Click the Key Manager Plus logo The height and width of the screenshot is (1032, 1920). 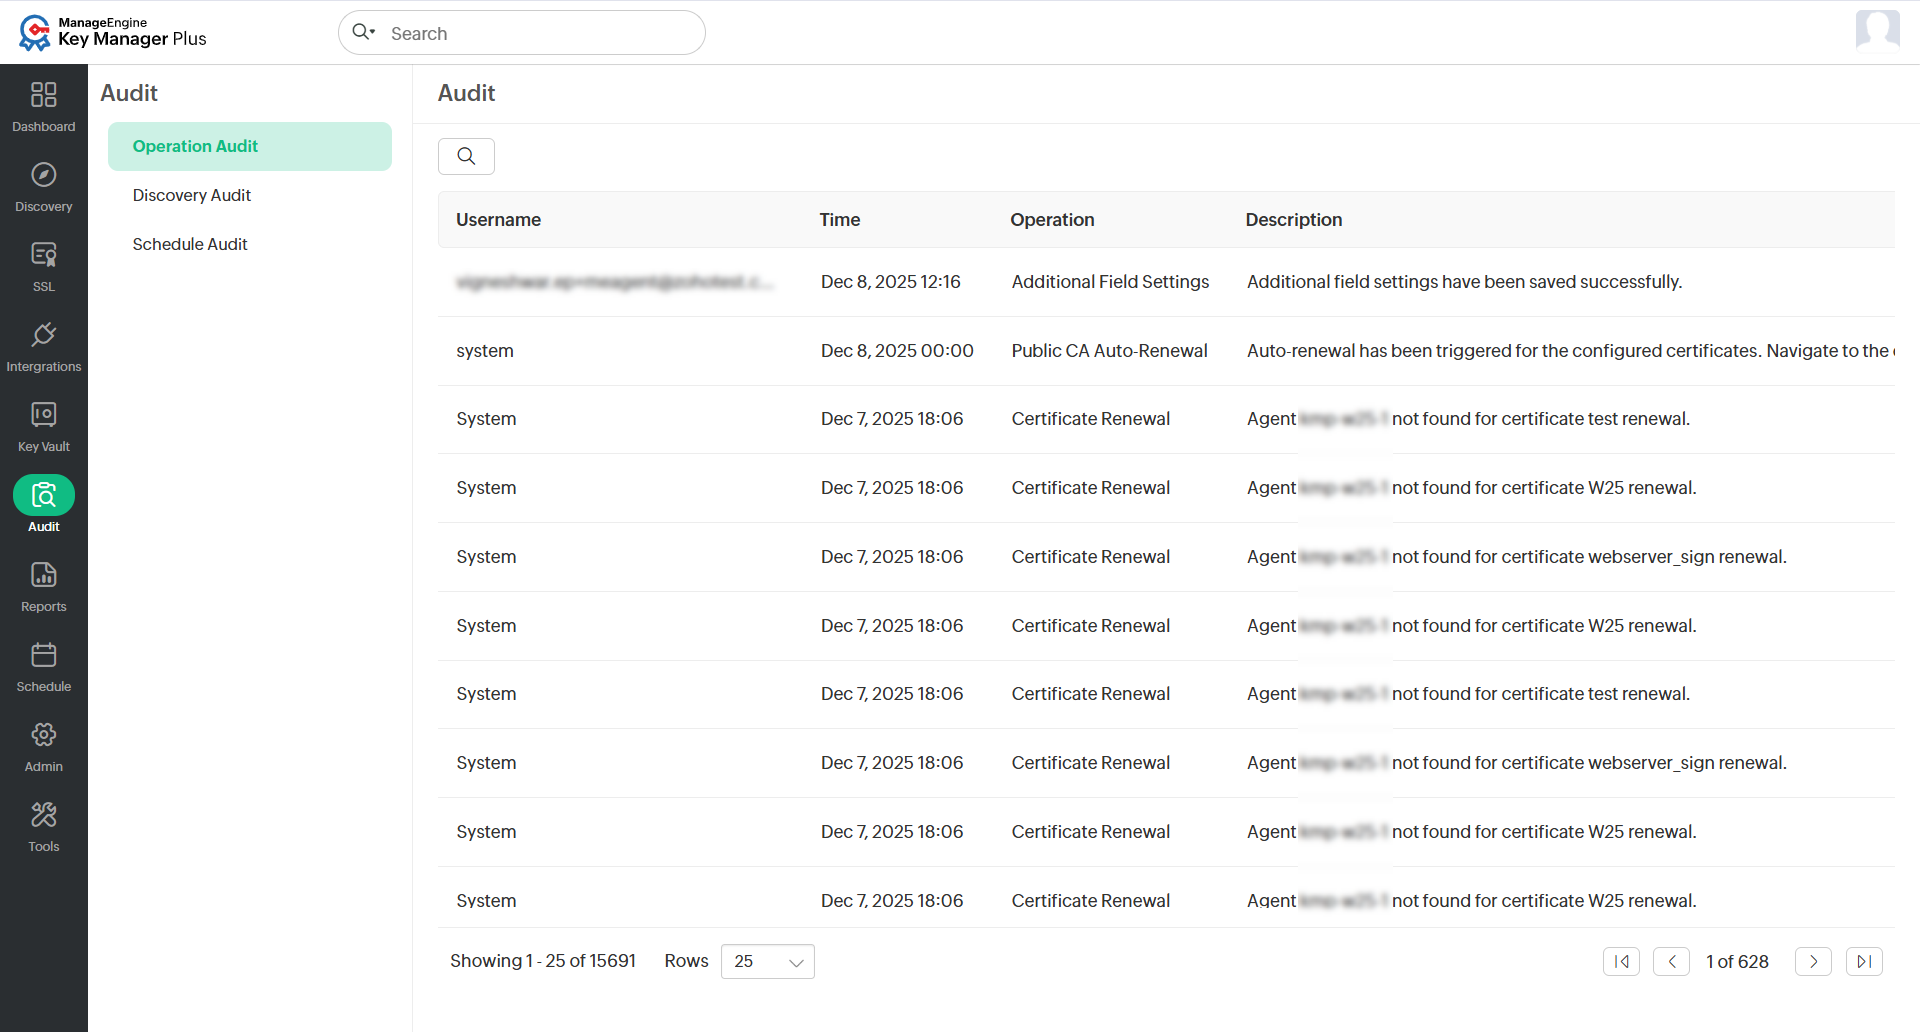112,32
